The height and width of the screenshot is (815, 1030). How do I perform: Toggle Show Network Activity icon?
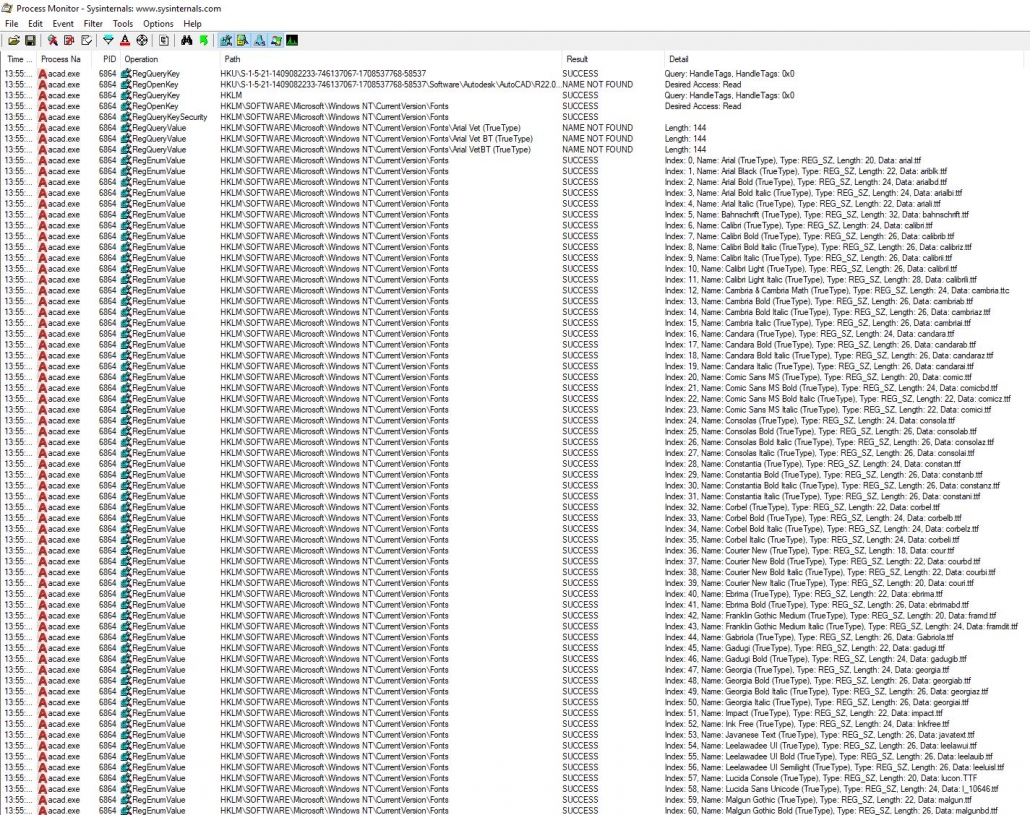(x=259, y=41)
